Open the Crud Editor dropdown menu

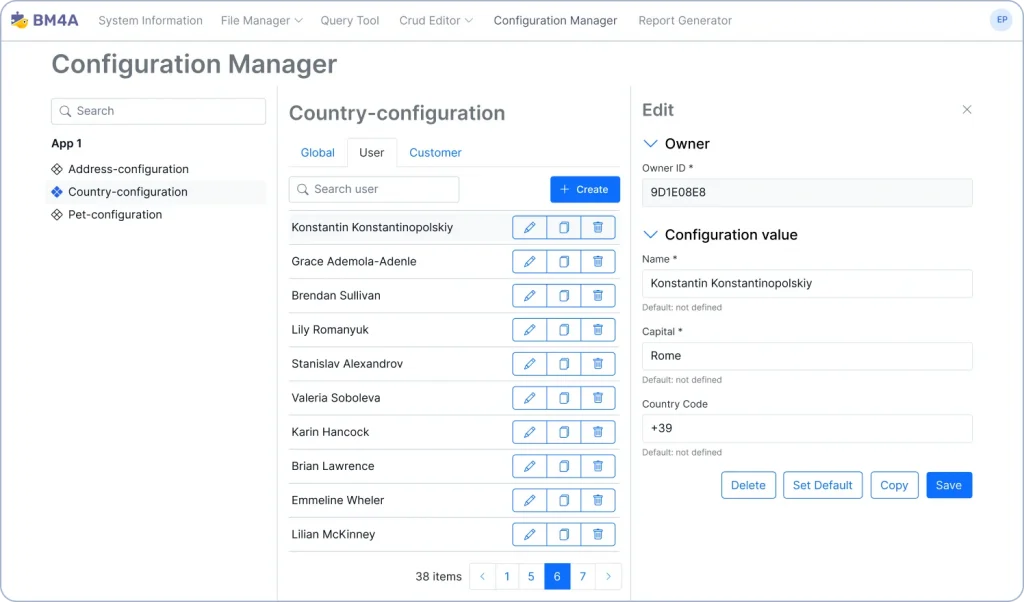pos(436,21)
